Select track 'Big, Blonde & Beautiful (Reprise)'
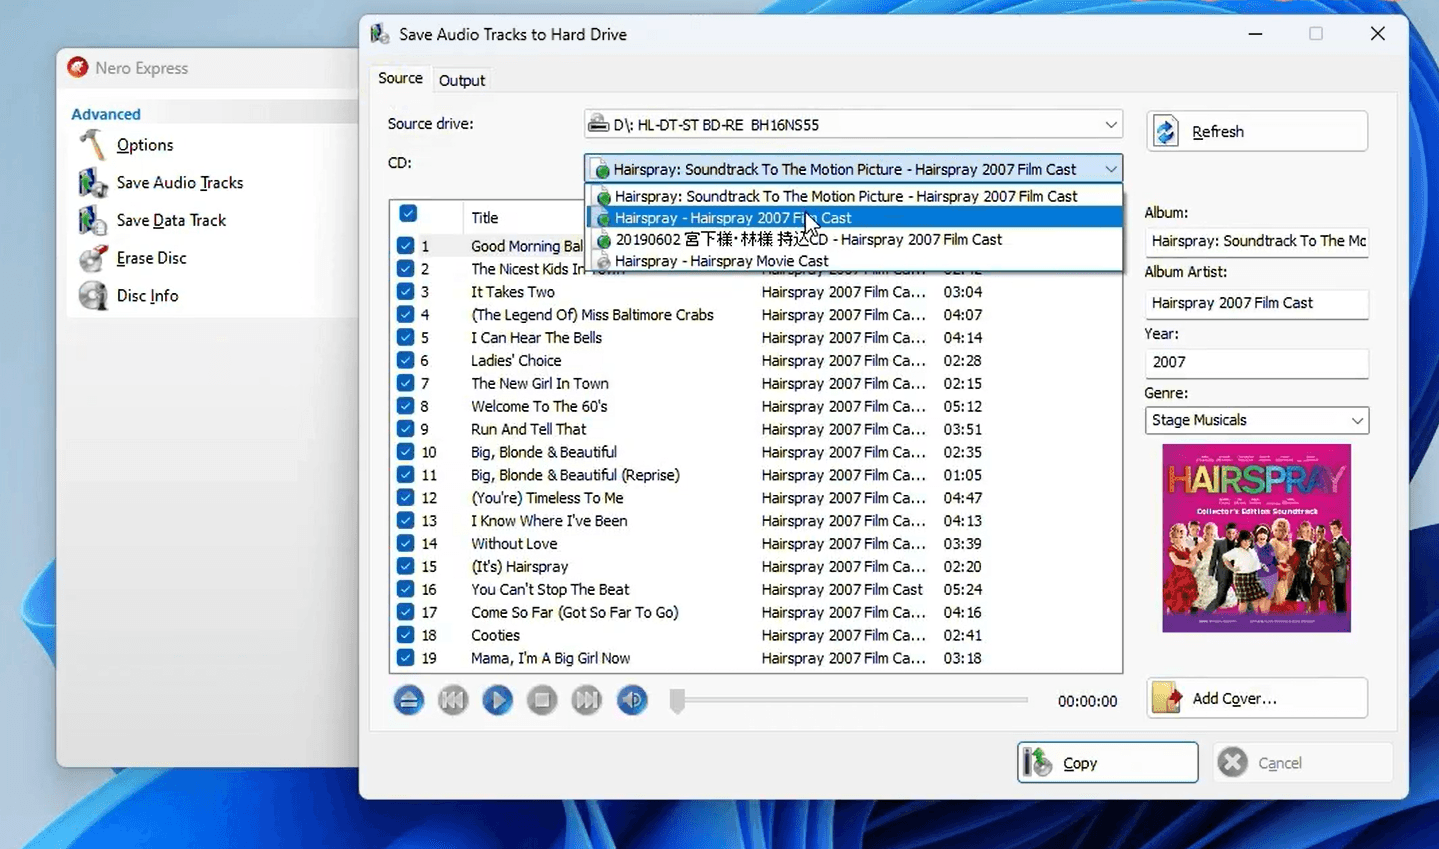The image size is (1439, 849). [x=575, y=476]
